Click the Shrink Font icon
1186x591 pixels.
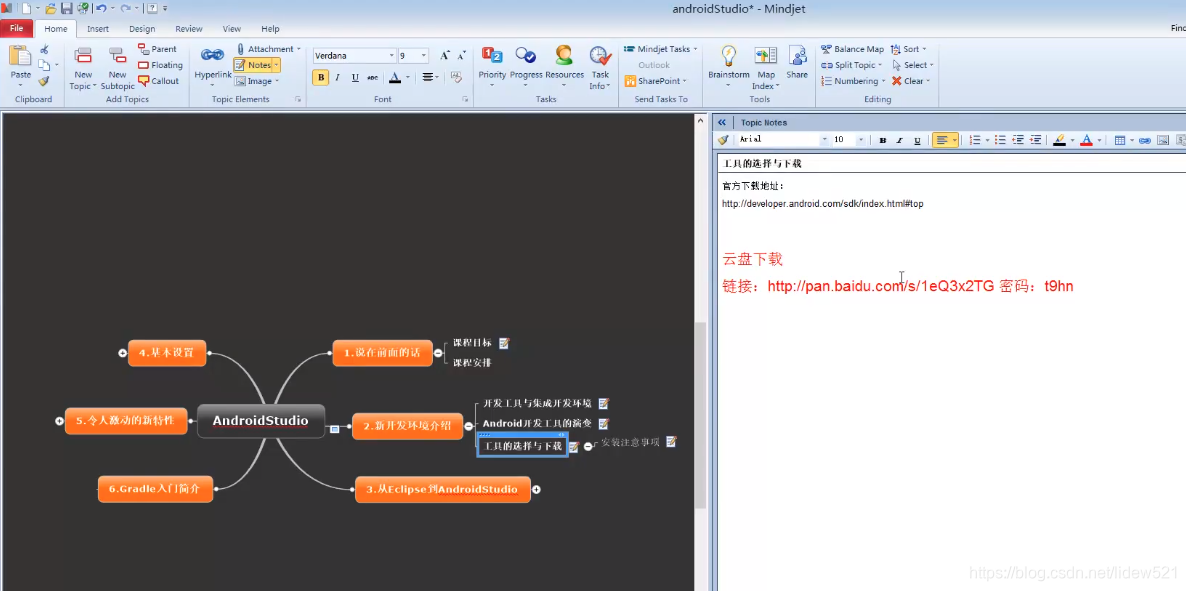[461, 55]
